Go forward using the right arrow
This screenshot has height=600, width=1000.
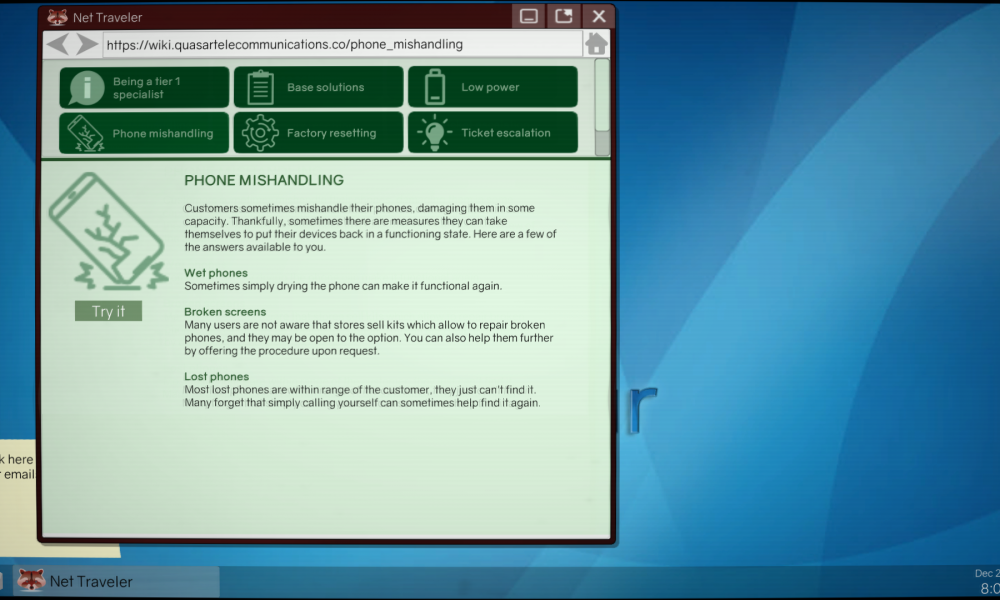(x=87, y=44)
